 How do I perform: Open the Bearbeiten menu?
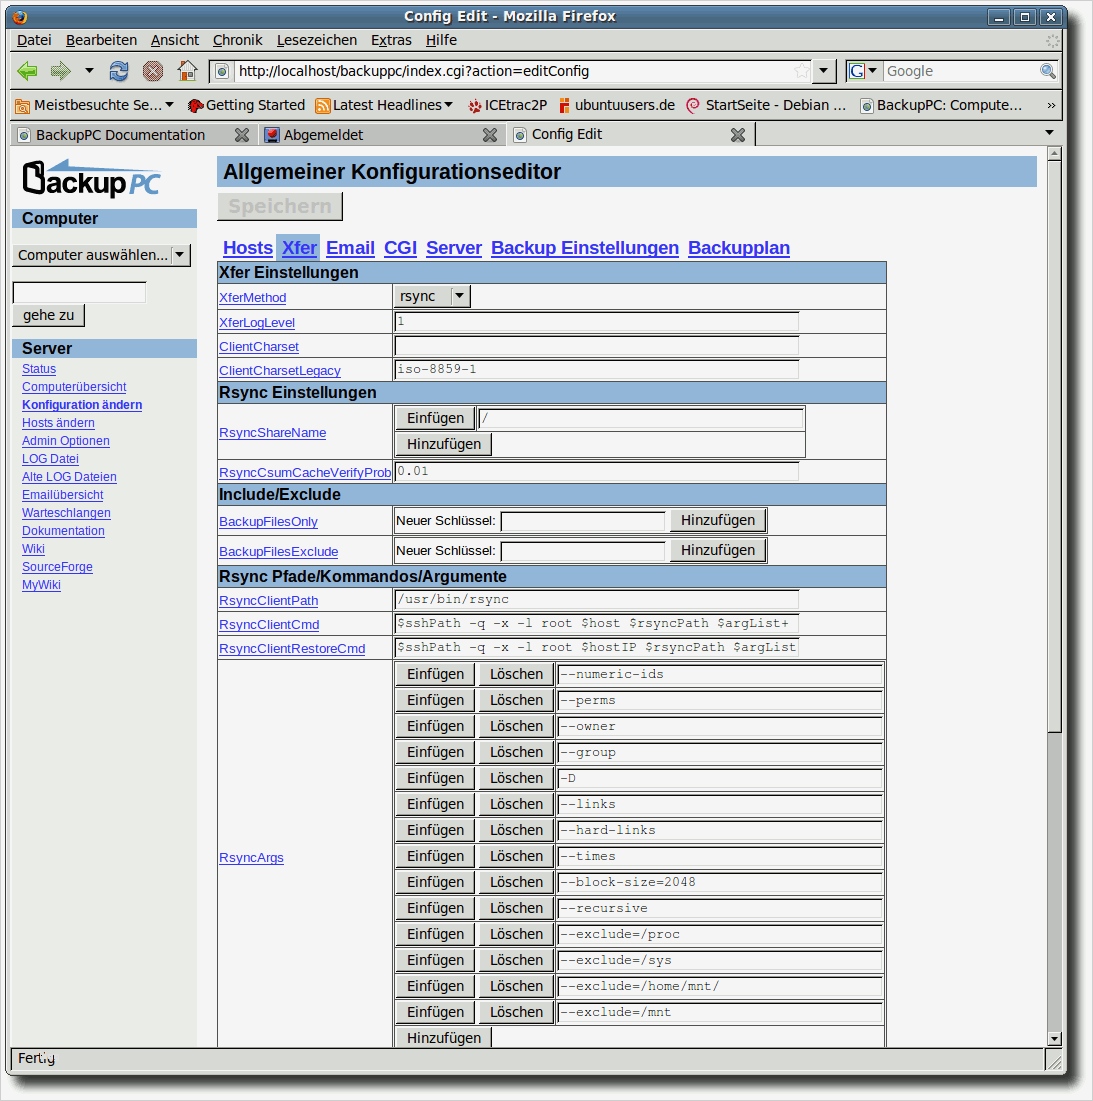coord(101,40)
